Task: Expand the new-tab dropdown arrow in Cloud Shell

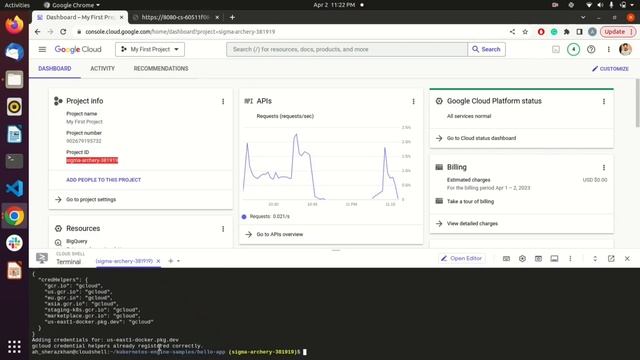Action: [x=178, y=261]
